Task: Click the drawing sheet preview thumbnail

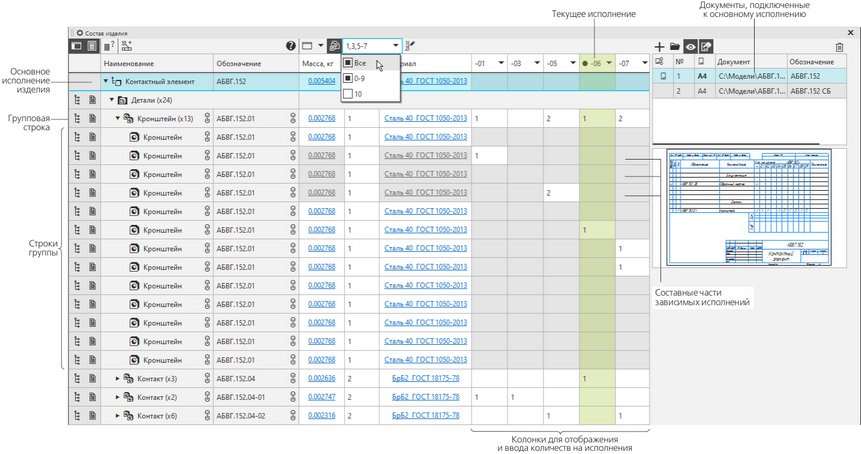Action: (748, 208)
